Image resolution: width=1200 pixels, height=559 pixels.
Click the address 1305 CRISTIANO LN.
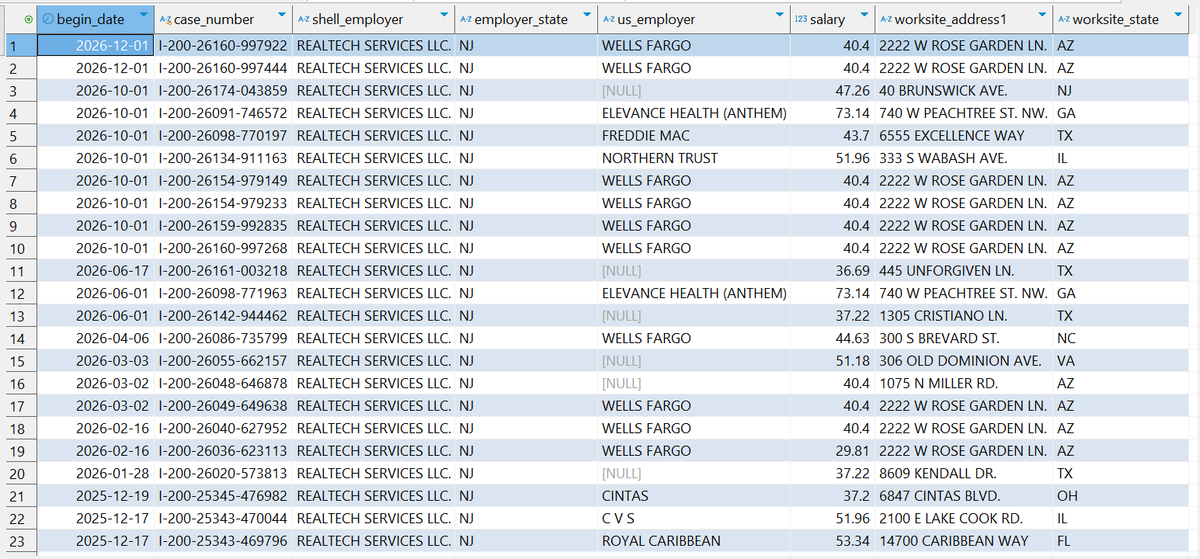click(x=943, y=316)
